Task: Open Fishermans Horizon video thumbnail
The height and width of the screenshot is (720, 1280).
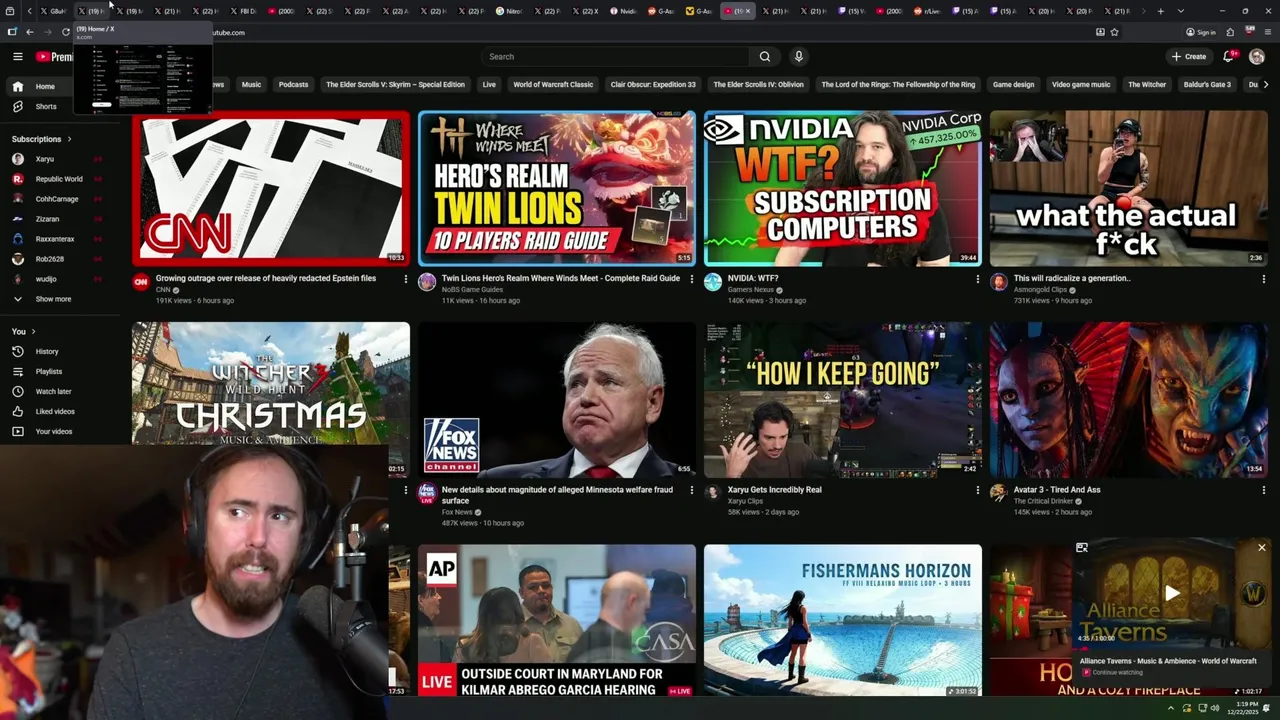Action: pos(843,620)
